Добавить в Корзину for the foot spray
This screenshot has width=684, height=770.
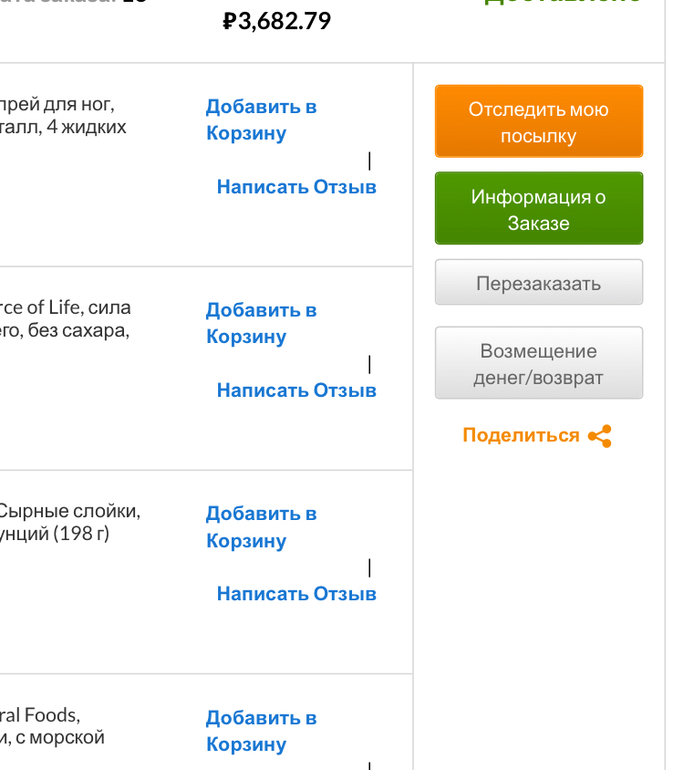[x=261, y=120]
